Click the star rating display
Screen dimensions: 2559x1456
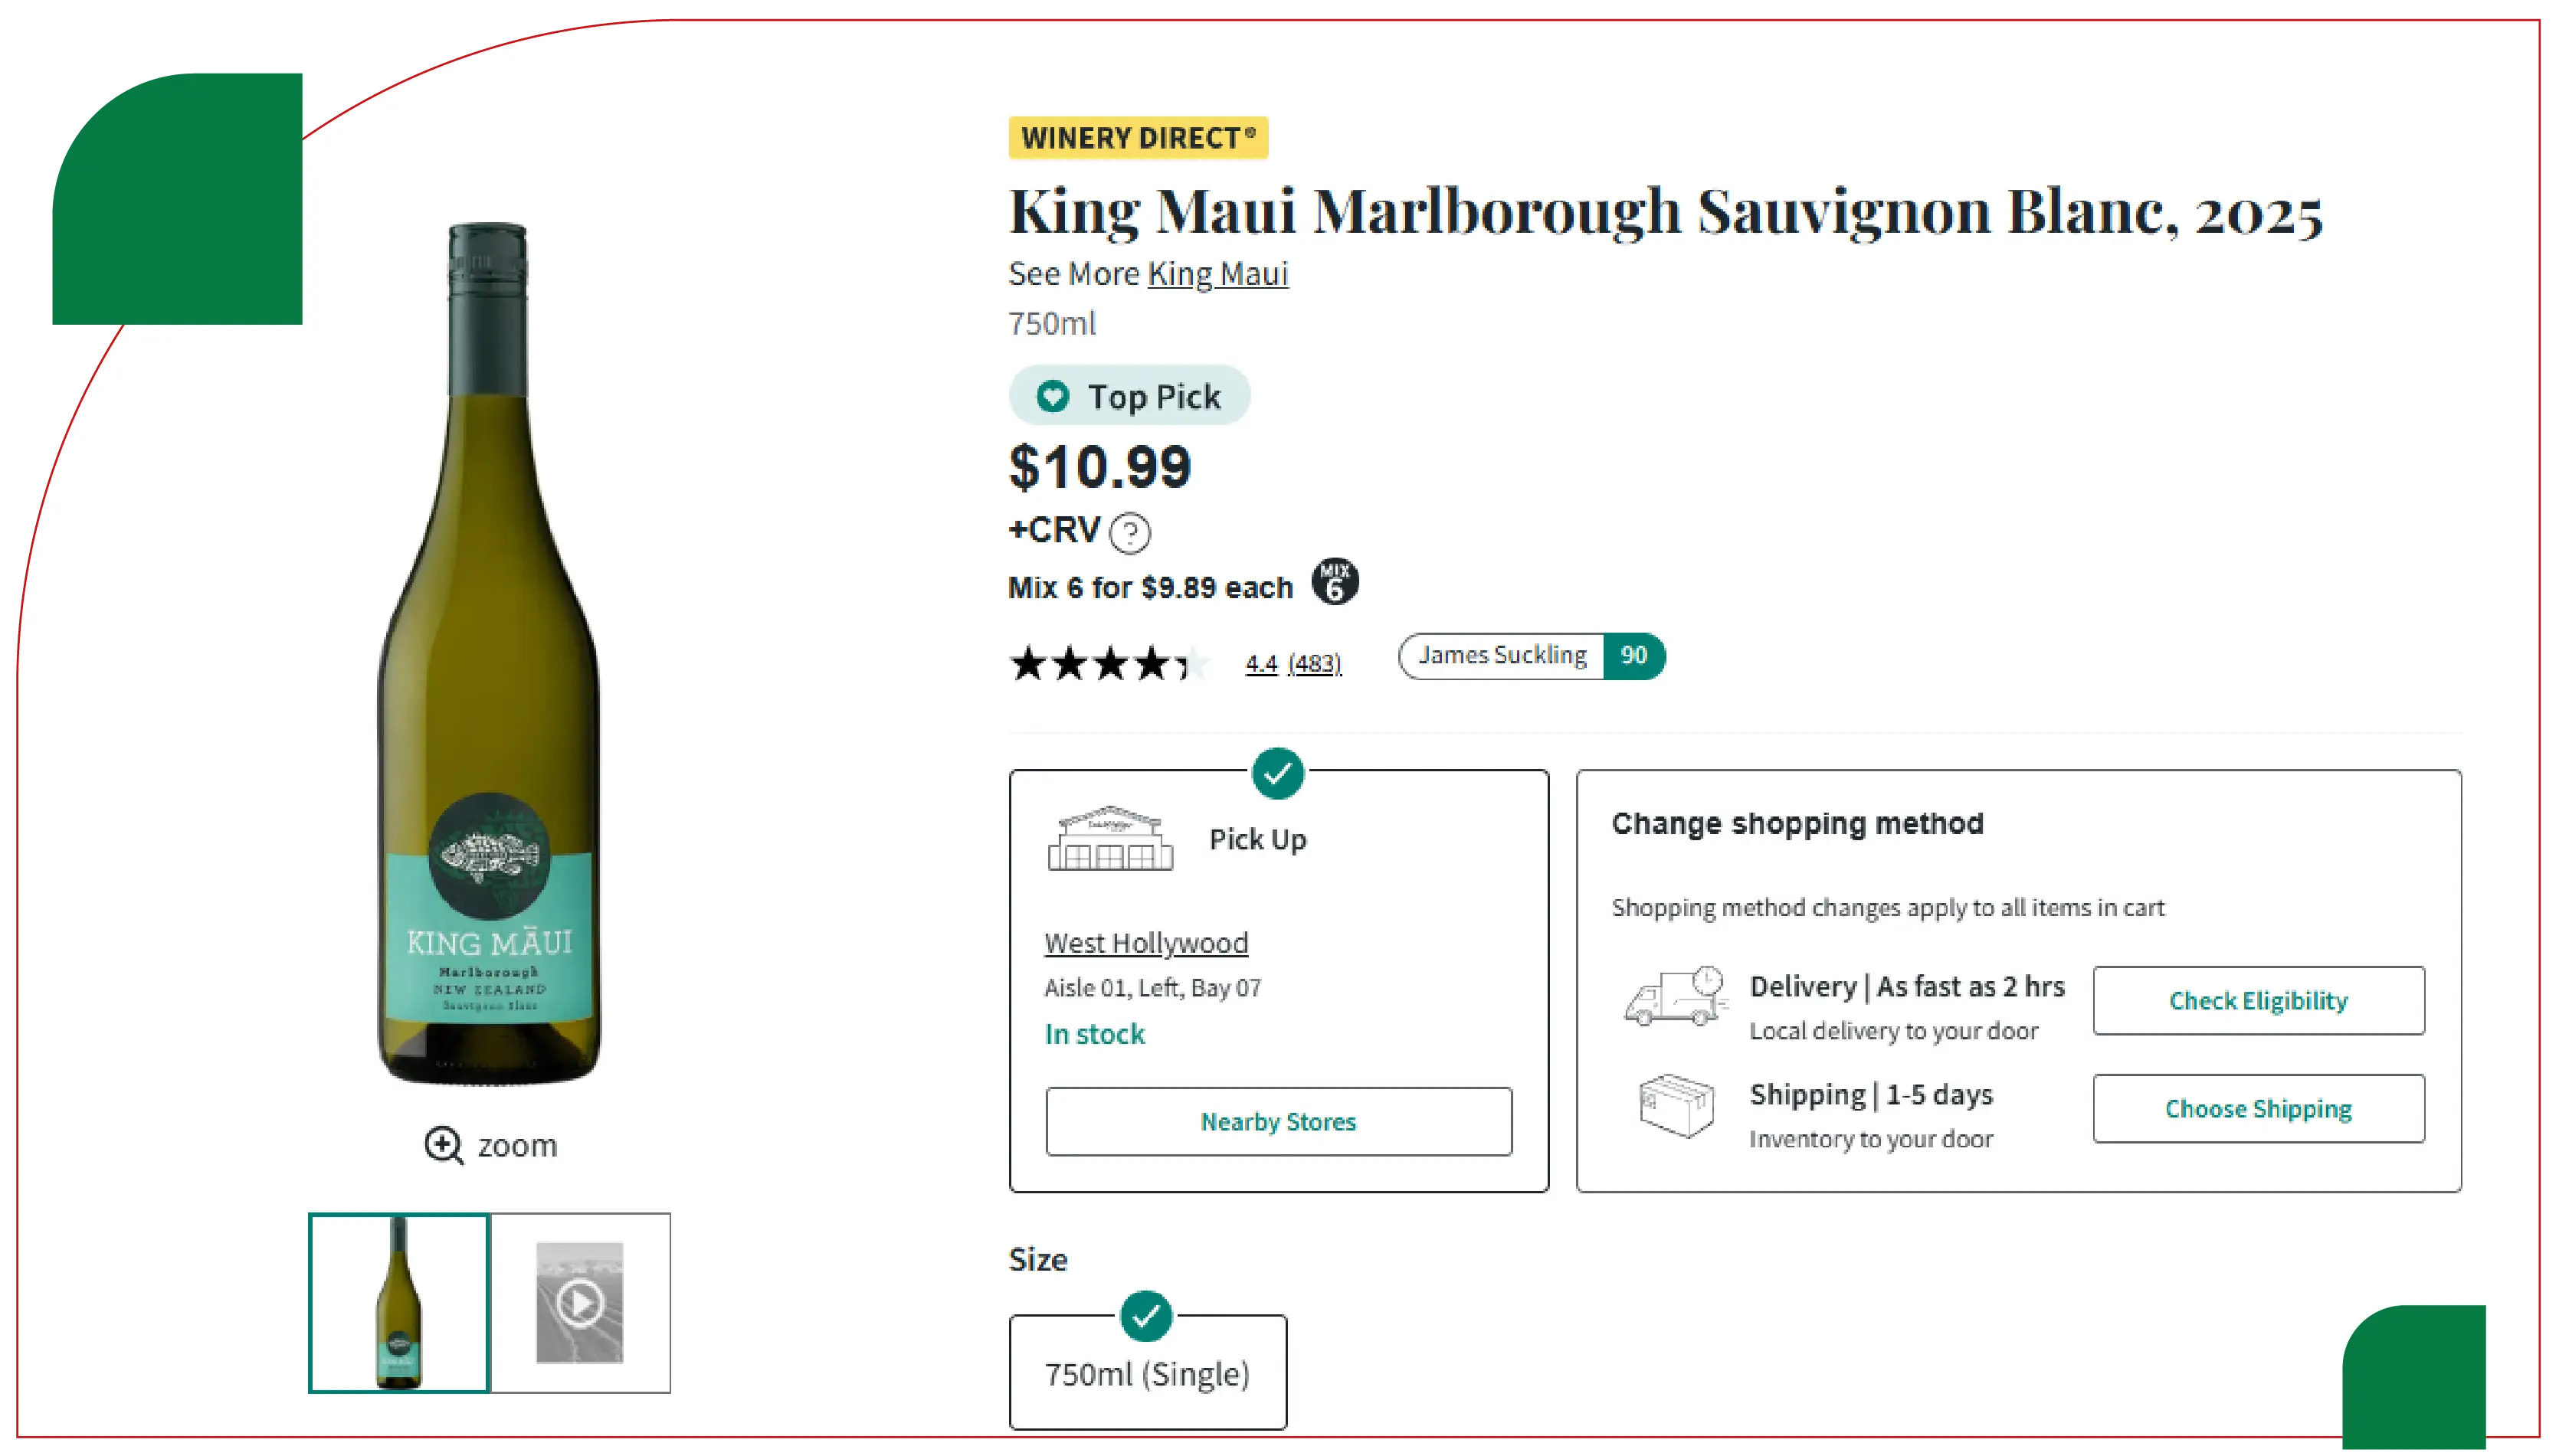point(1109,663)
